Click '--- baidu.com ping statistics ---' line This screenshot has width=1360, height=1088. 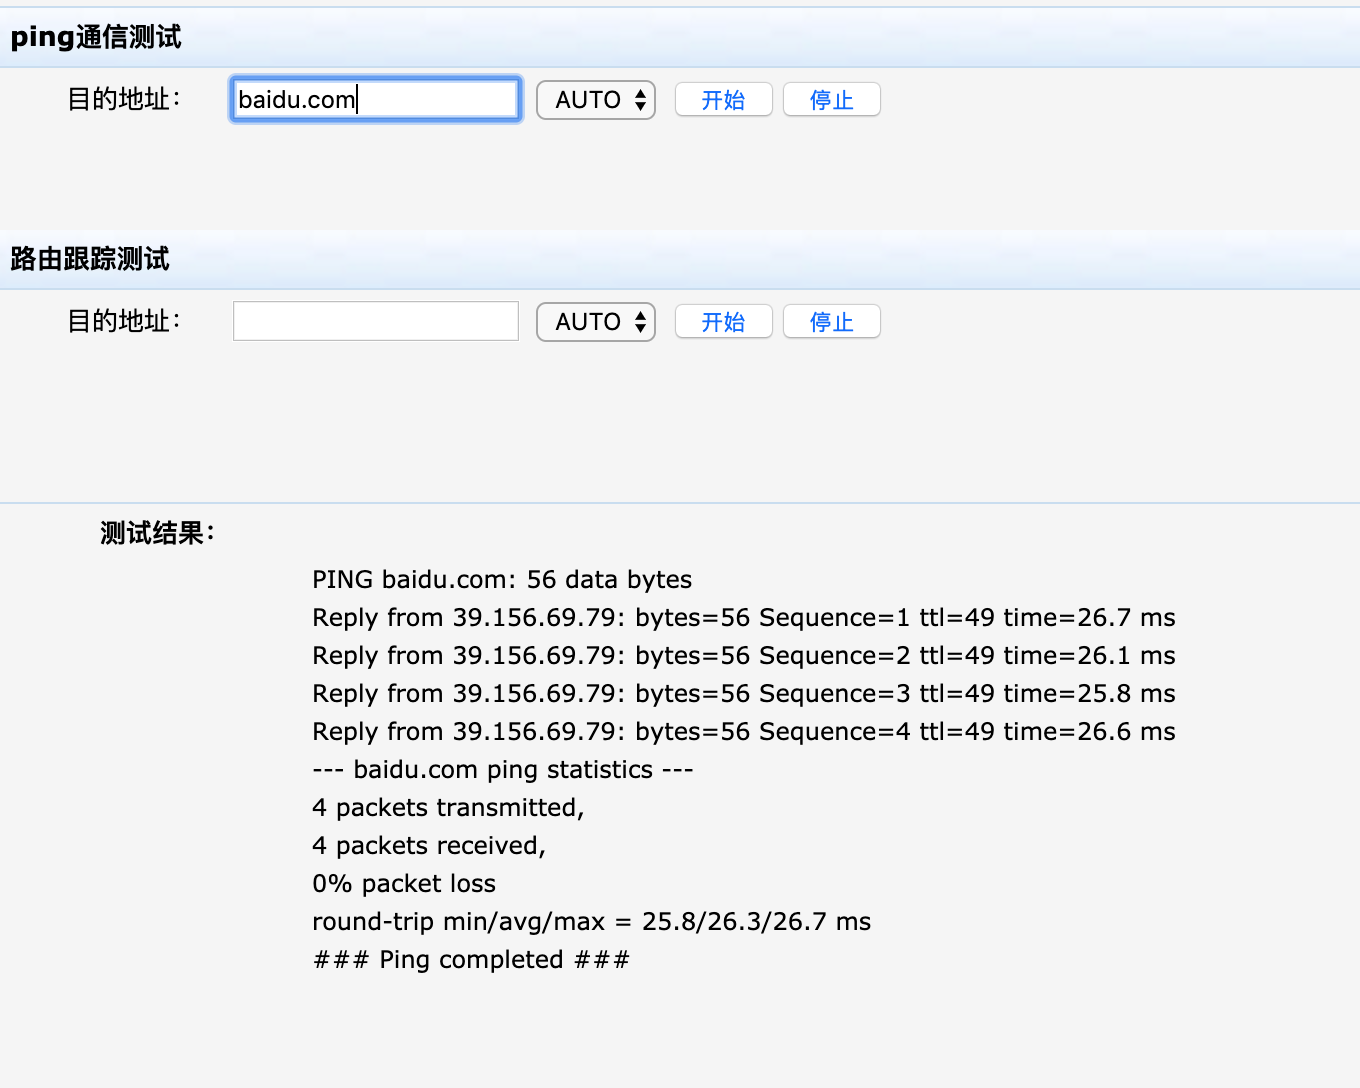[x=503, y=770]
